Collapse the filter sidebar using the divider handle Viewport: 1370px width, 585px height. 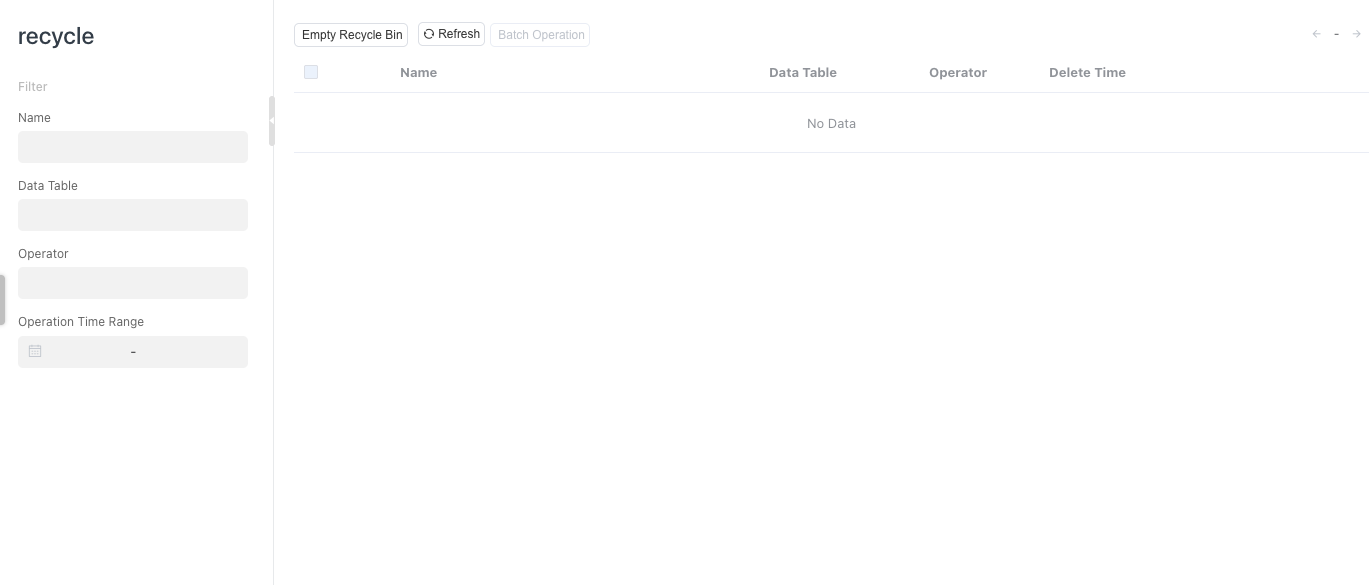(271, 121)
